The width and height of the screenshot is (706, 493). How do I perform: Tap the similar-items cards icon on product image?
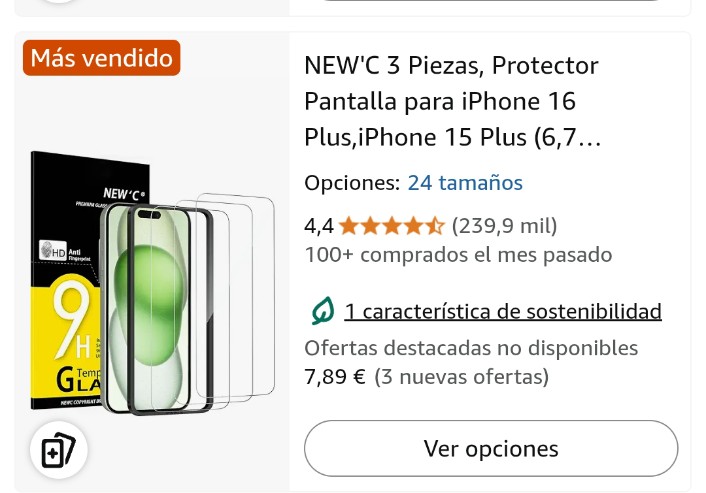point(58,450)
